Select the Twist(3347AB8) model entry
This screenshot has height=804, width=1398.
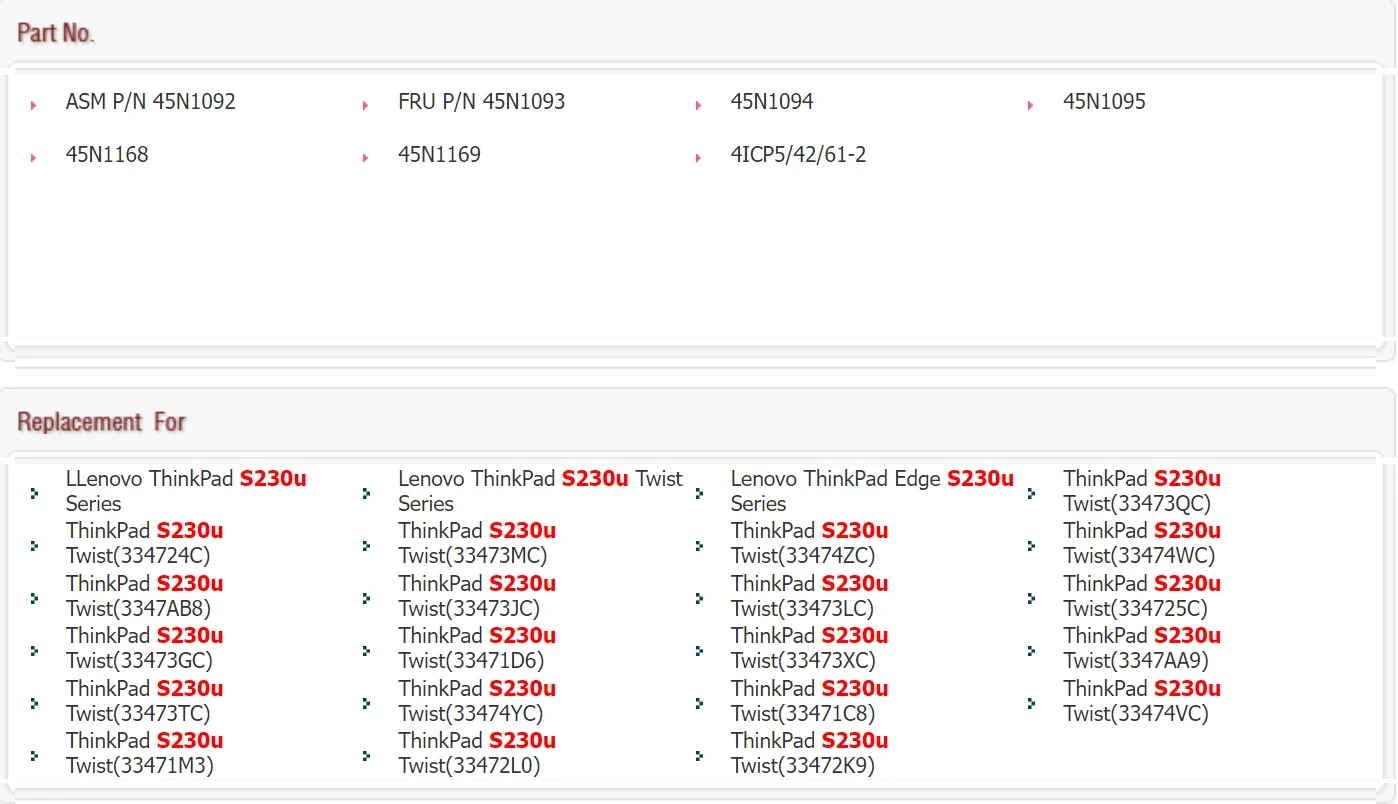(x=145, y=596)
